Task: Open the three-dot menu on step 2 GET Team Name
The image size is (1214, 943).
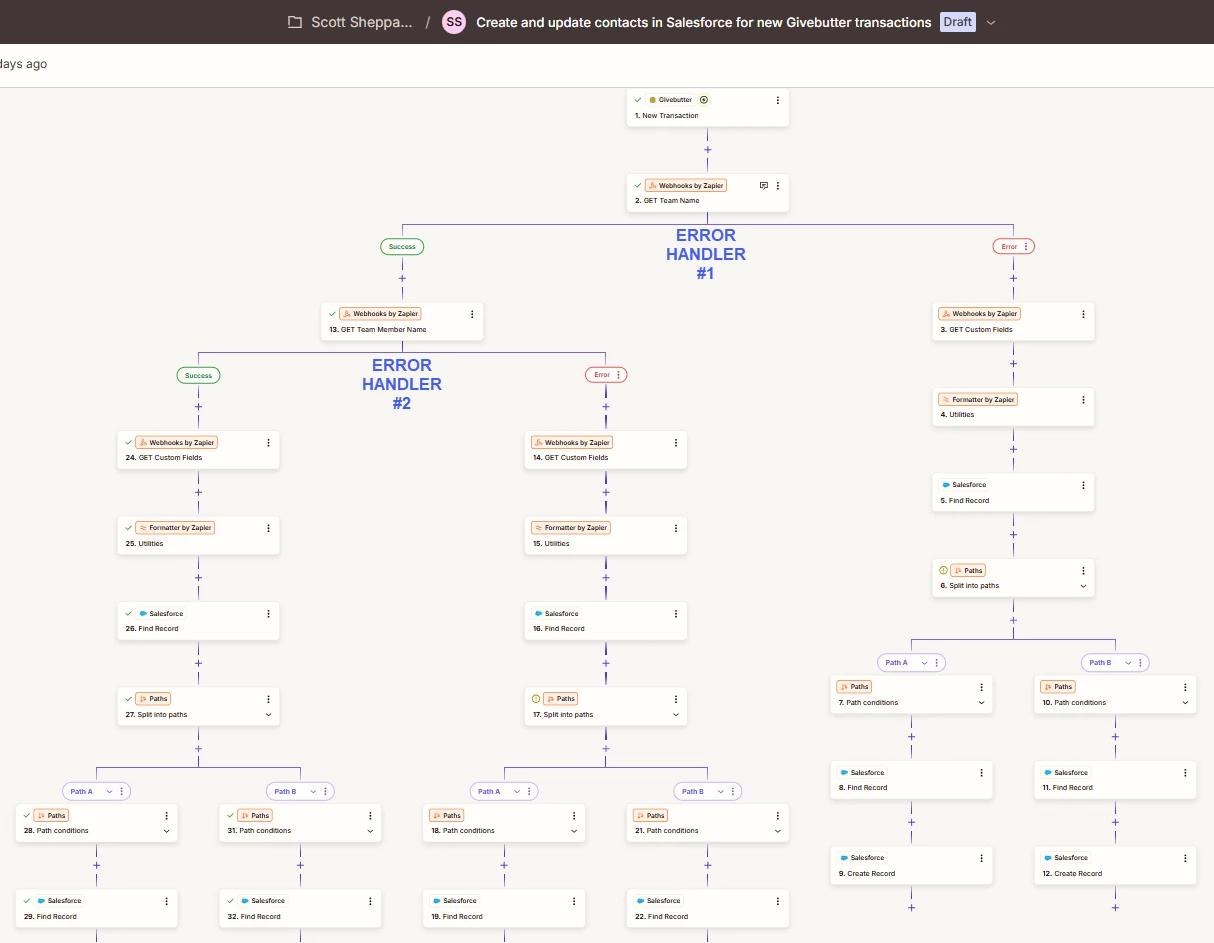Action: (x=778, y=185)
